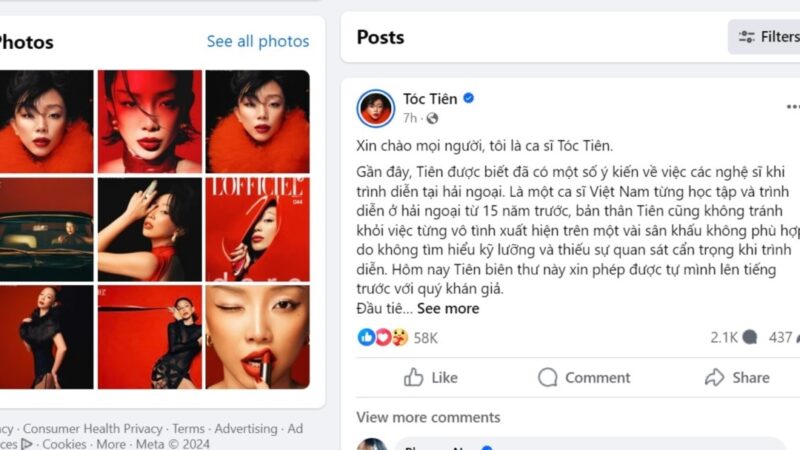The width and height of the screenshot is (800, 450).
Task: Click the Tóc Tiên post avatar picture
Action: (376, 108)
